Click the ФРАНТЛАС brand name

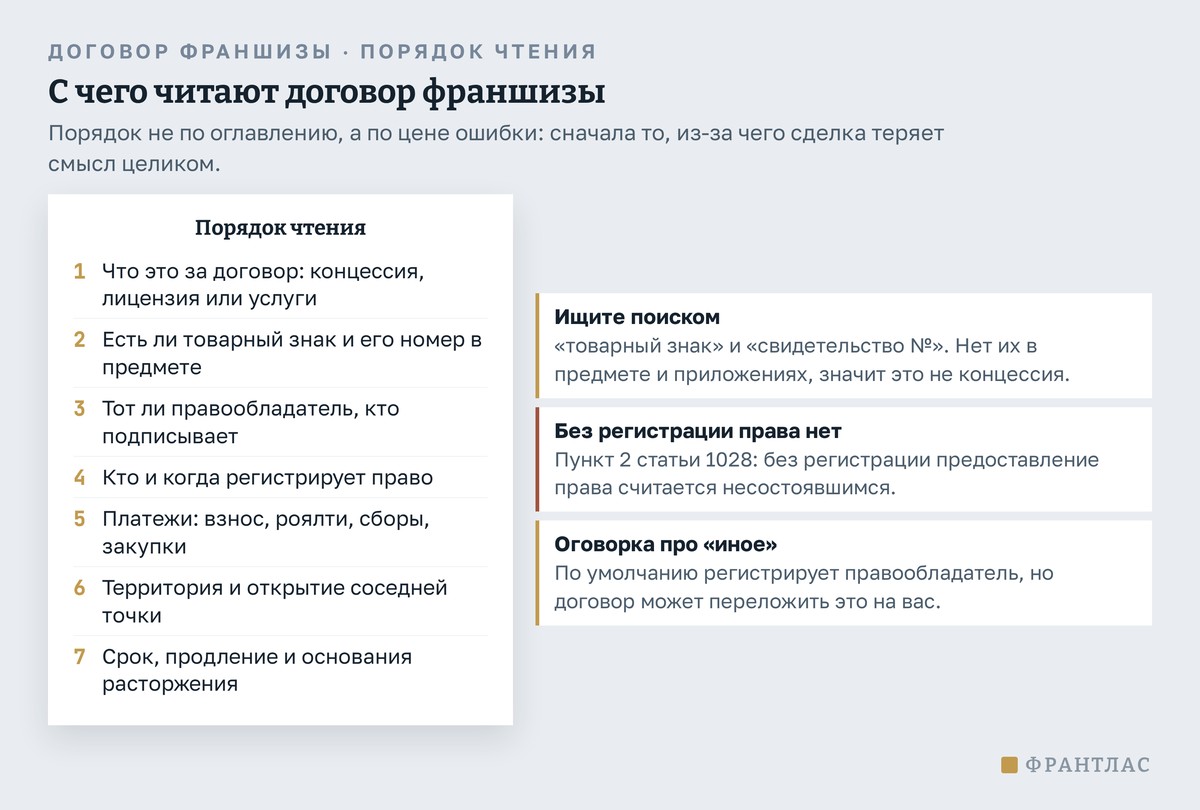(1088, 765)
